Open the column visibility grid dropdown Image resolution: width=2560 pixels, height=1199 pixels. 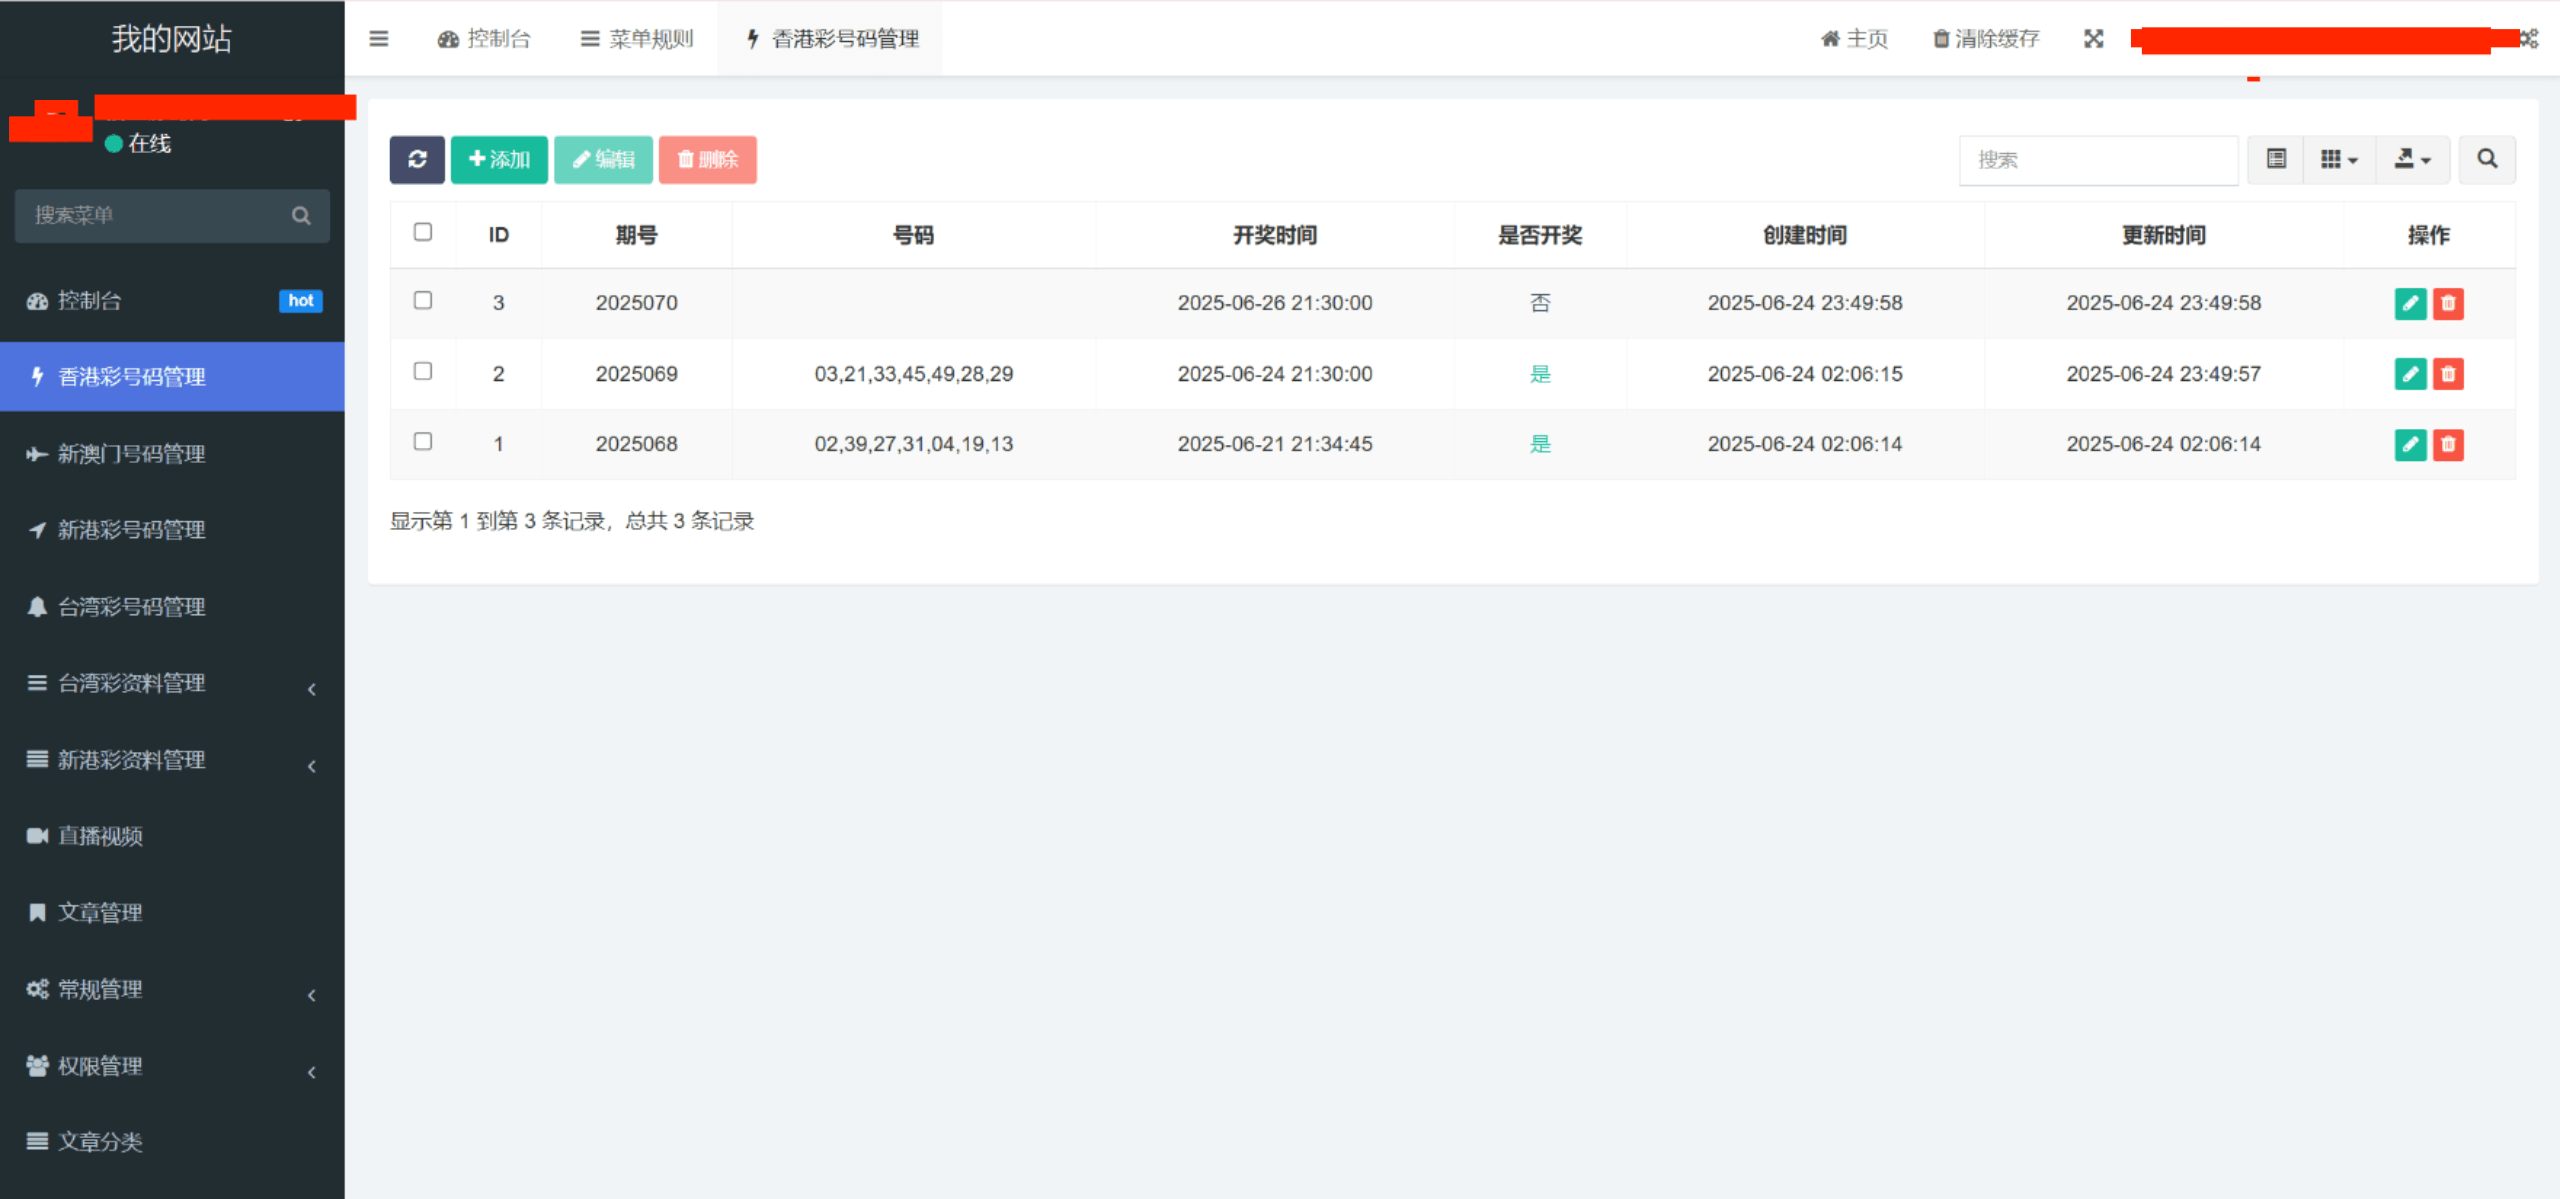click(x=2339, y=159)
